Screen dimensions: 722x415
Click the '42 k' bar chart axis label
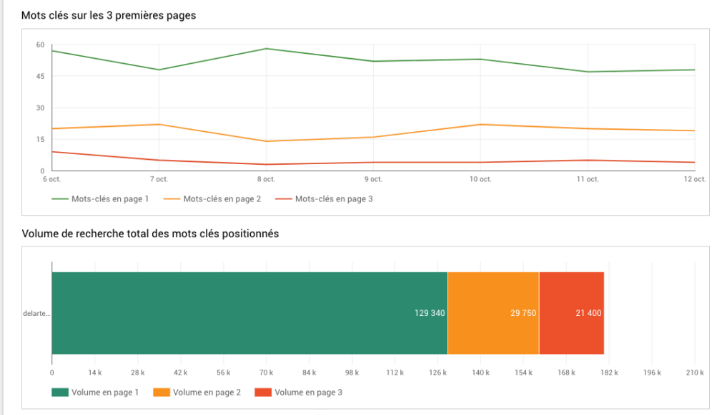(x=180, y=373)
